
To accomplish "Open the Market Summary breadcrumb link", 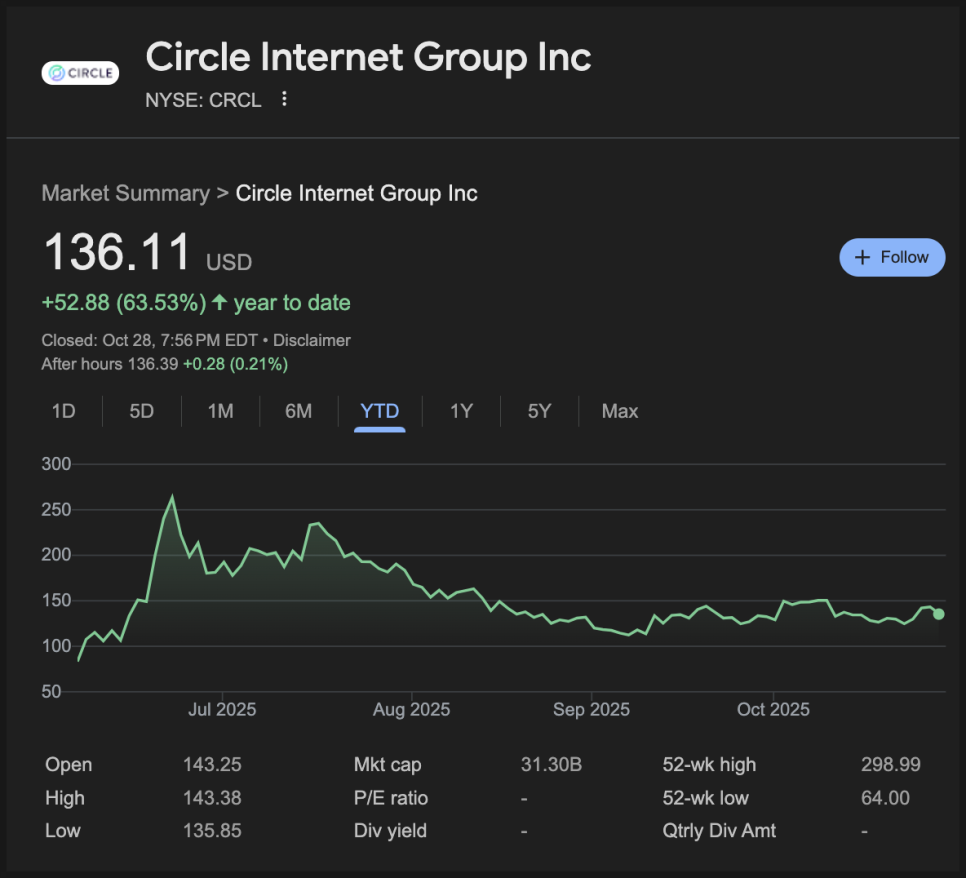I will (125, 193).
